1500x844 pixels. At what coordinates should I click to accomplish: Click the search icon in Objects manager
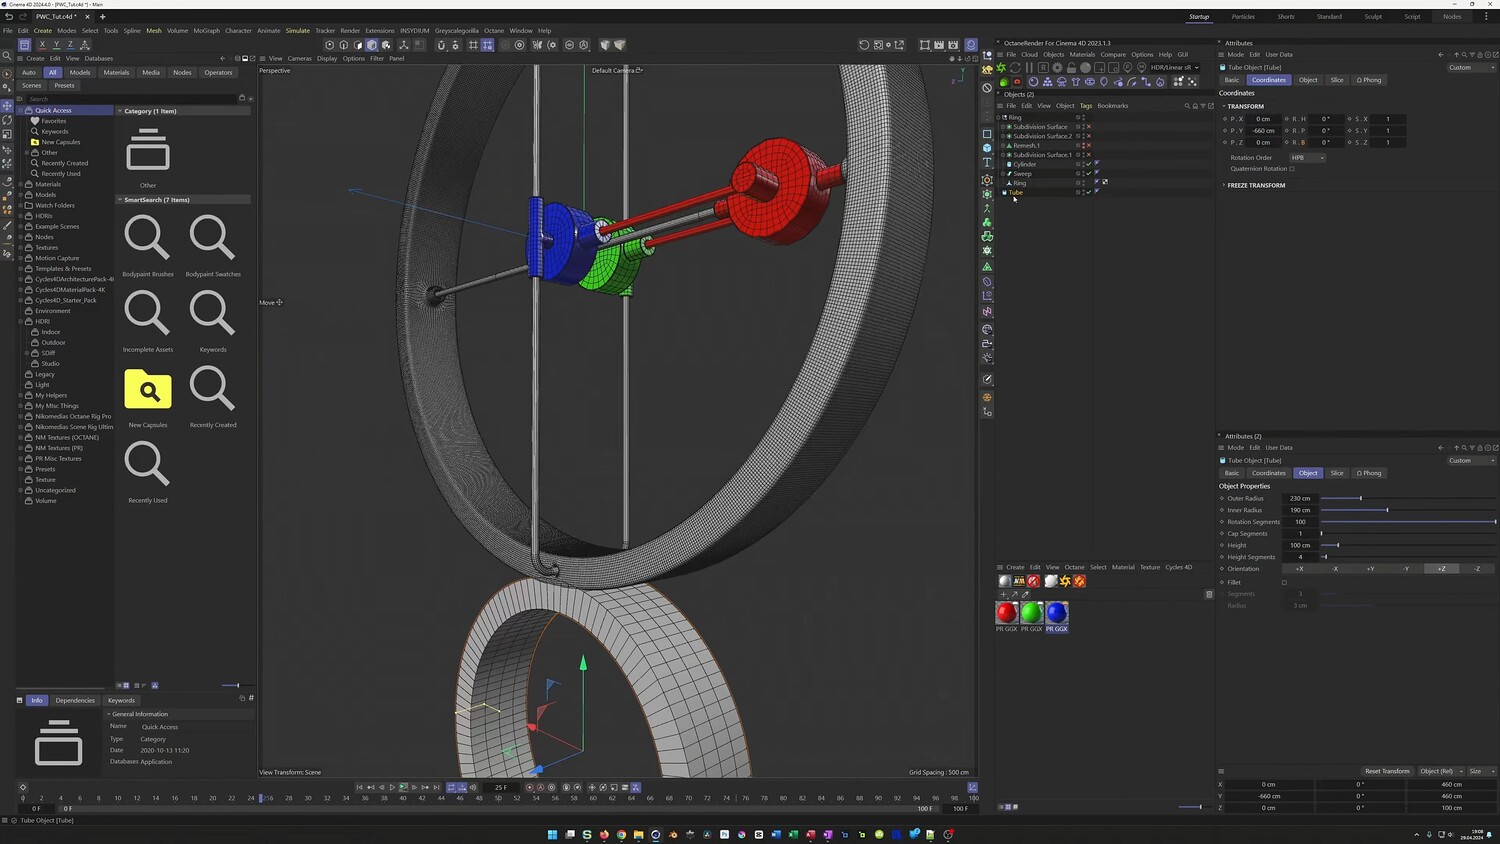click(1187, 106)
